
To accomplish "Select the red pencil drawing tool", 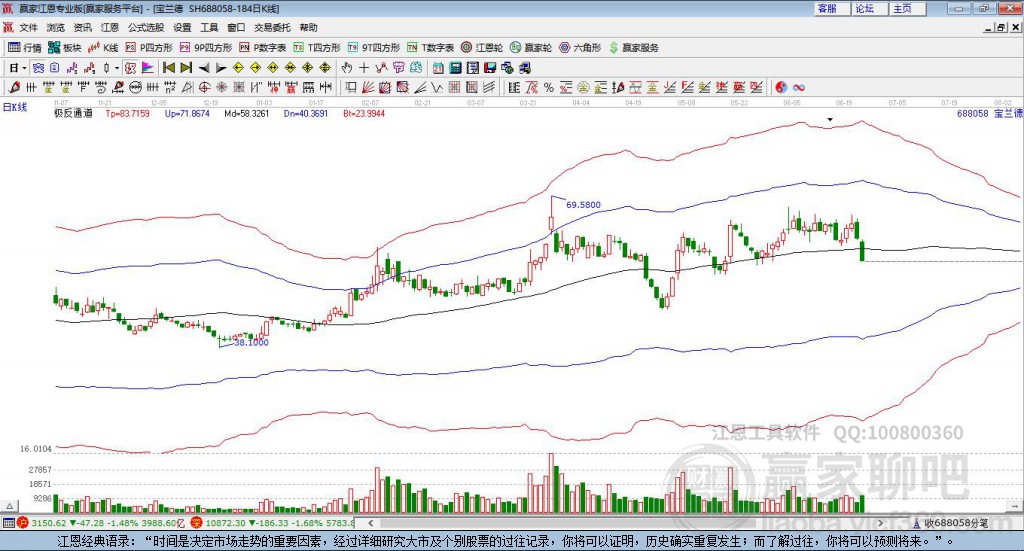I will coord(14,87).
